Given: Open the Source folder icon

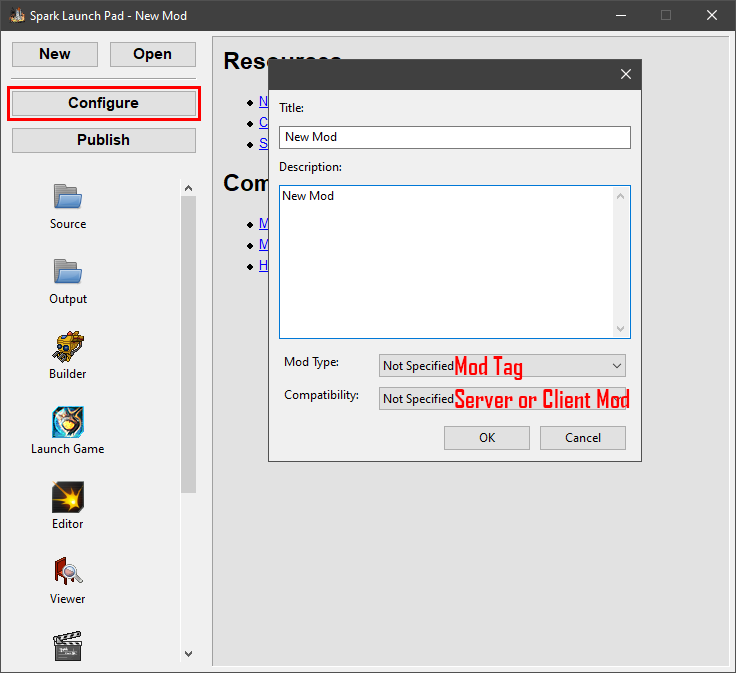Looking at the screenshot, I should click(68, 196).
